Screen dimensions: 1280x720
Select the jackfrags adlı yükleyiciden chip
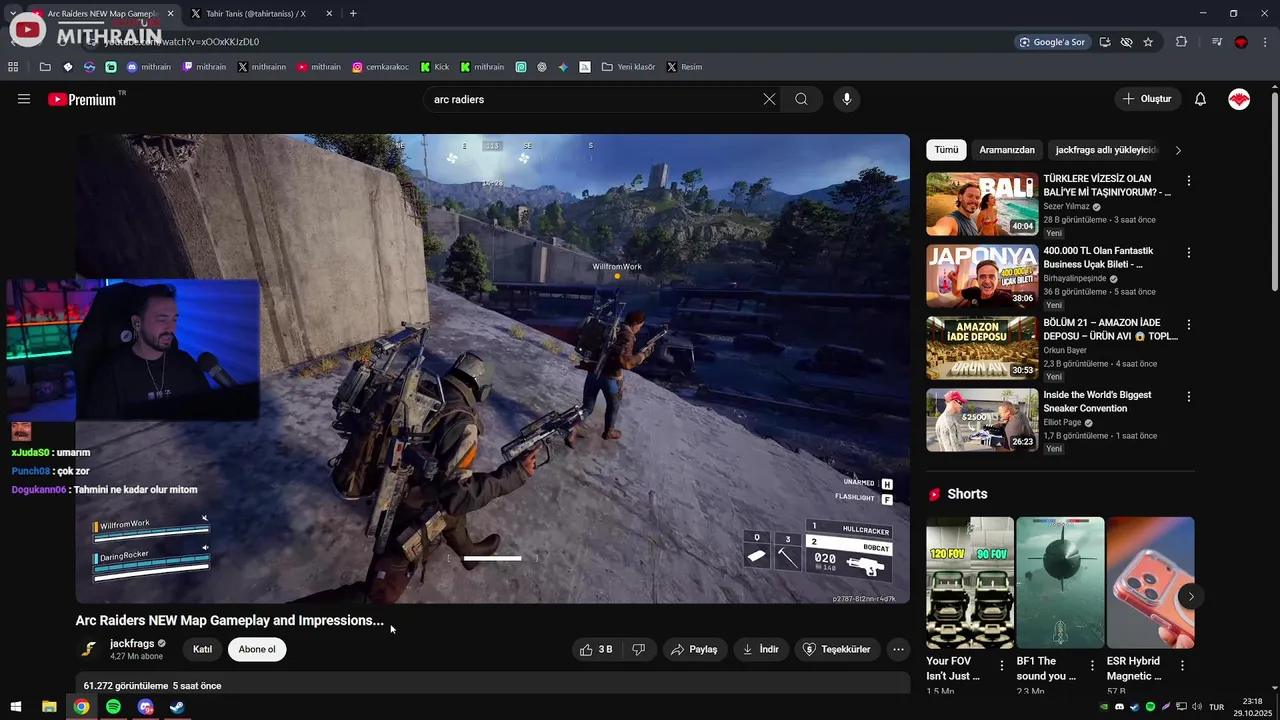pyautogui.click(x=1106, y=150)
